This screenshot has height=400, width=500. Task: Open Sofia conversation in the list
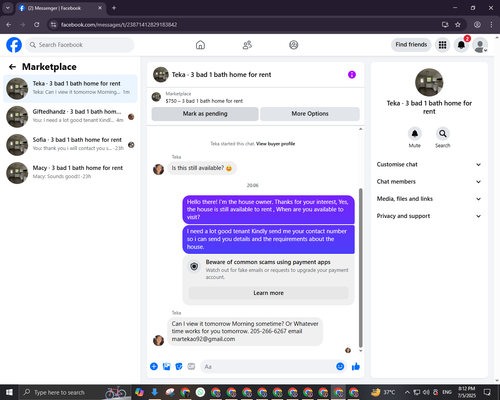pos(70,145)
